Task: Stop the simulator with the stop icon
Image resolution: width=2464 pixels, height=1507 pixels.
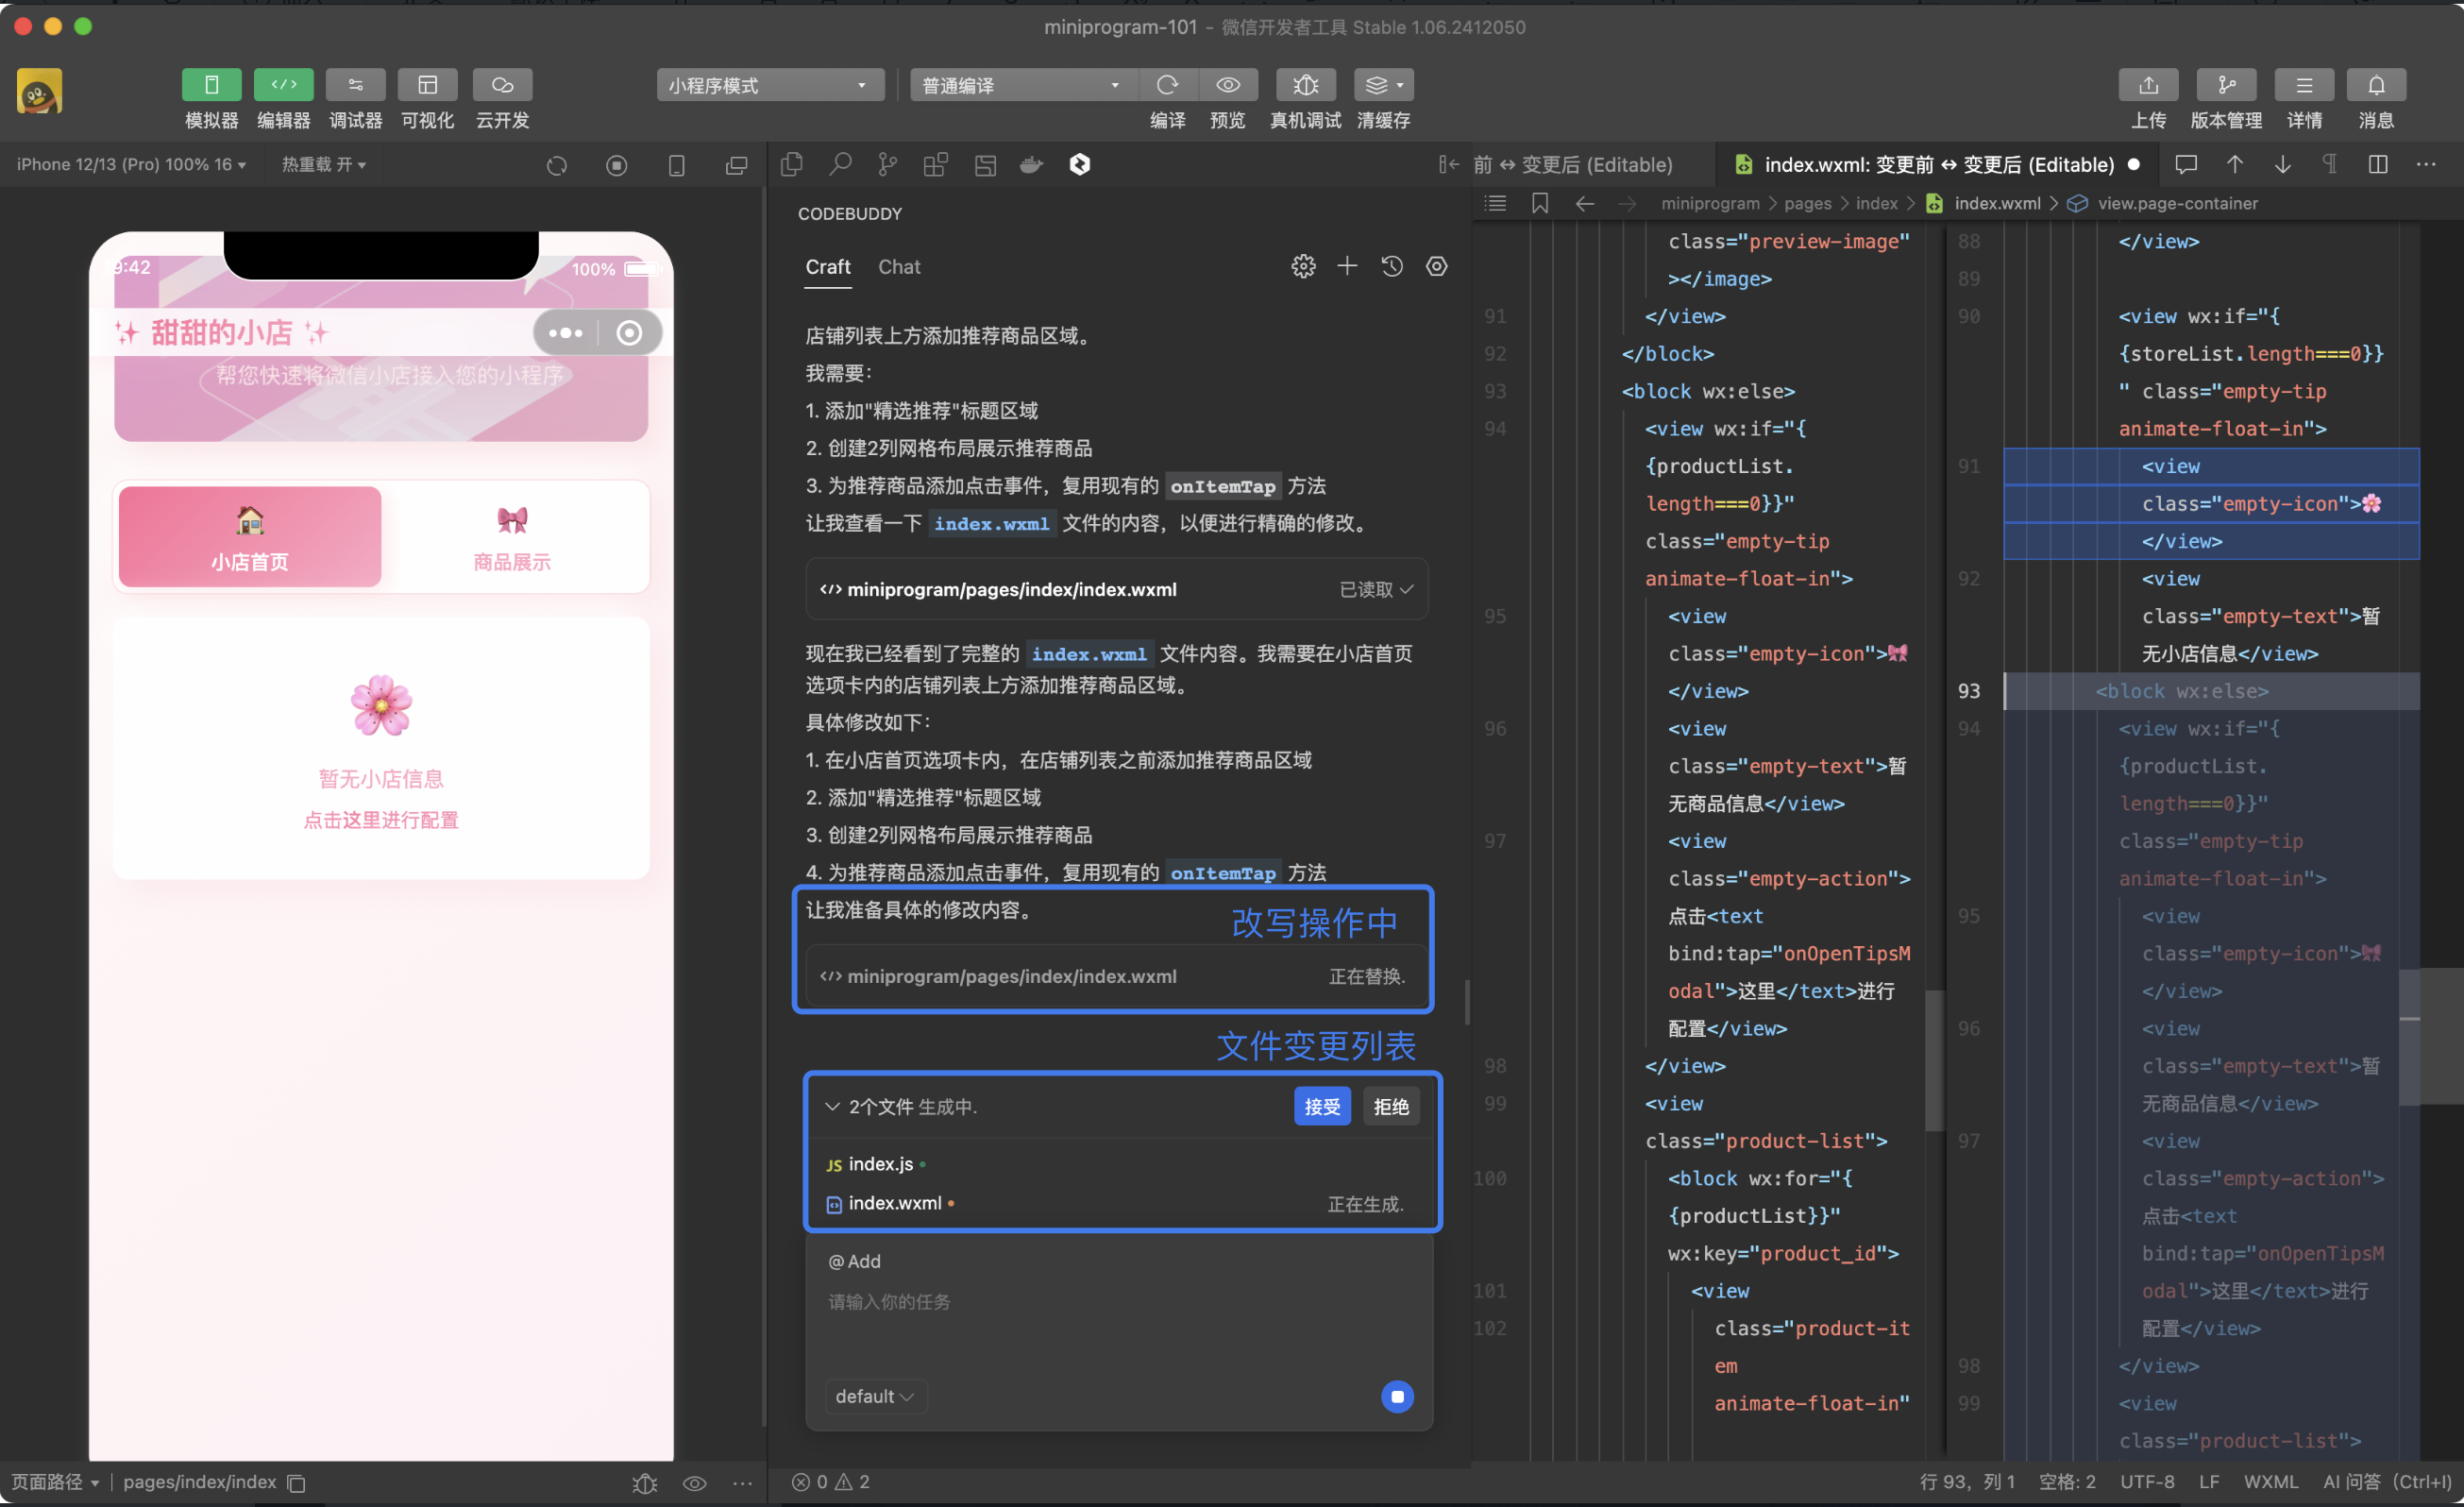Action: (617, 165)
